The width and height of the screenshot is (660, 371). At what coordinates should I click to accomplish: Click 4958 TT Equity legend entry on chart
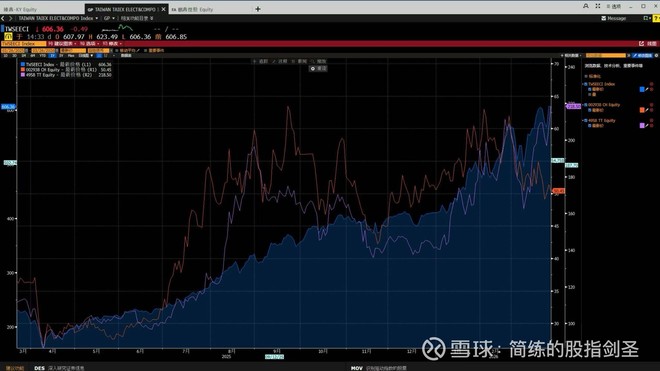click(x=66, y=75)
